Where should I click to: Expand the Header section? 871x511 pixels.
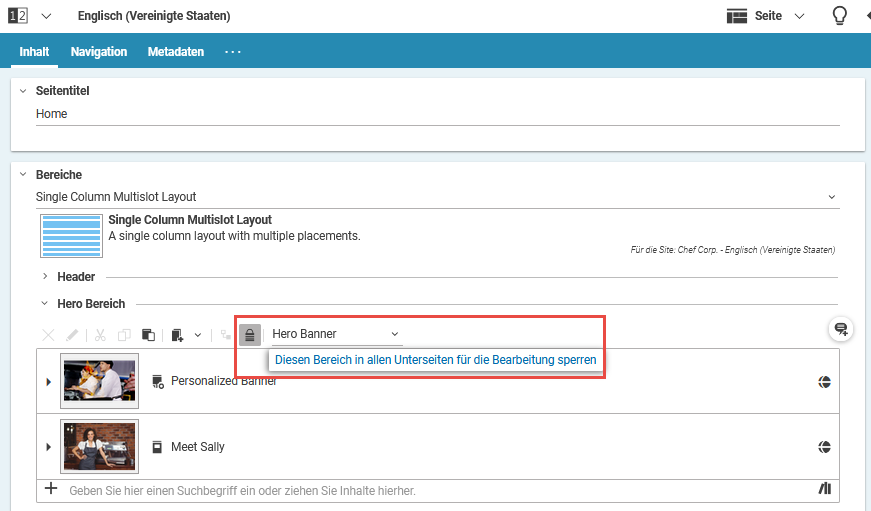[45, 277]
